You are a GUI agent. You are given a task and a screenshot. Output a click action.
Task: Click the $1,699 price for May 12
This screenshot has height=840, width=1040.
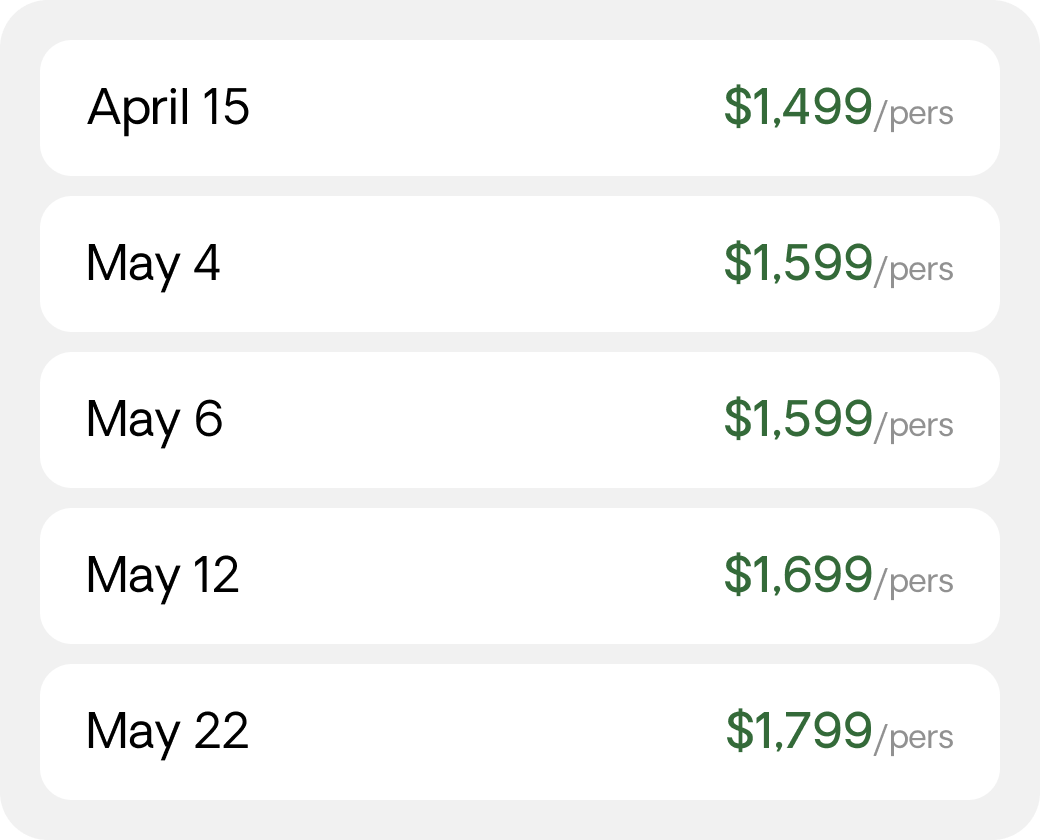[798, 575]
